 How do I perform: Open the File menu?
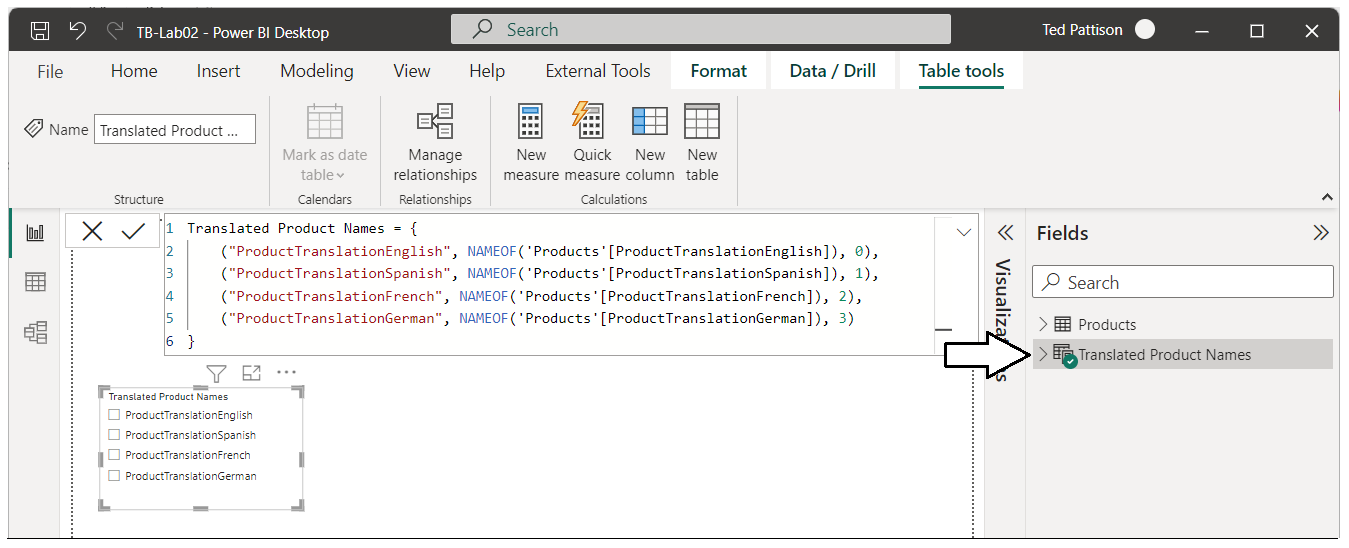click(x=50, y=71)
